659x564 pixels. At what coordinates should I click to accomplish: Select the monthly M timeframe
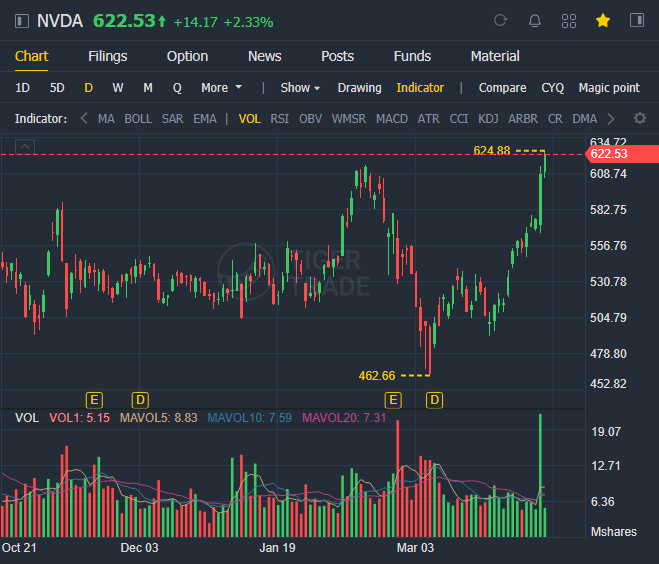(148, 88)
